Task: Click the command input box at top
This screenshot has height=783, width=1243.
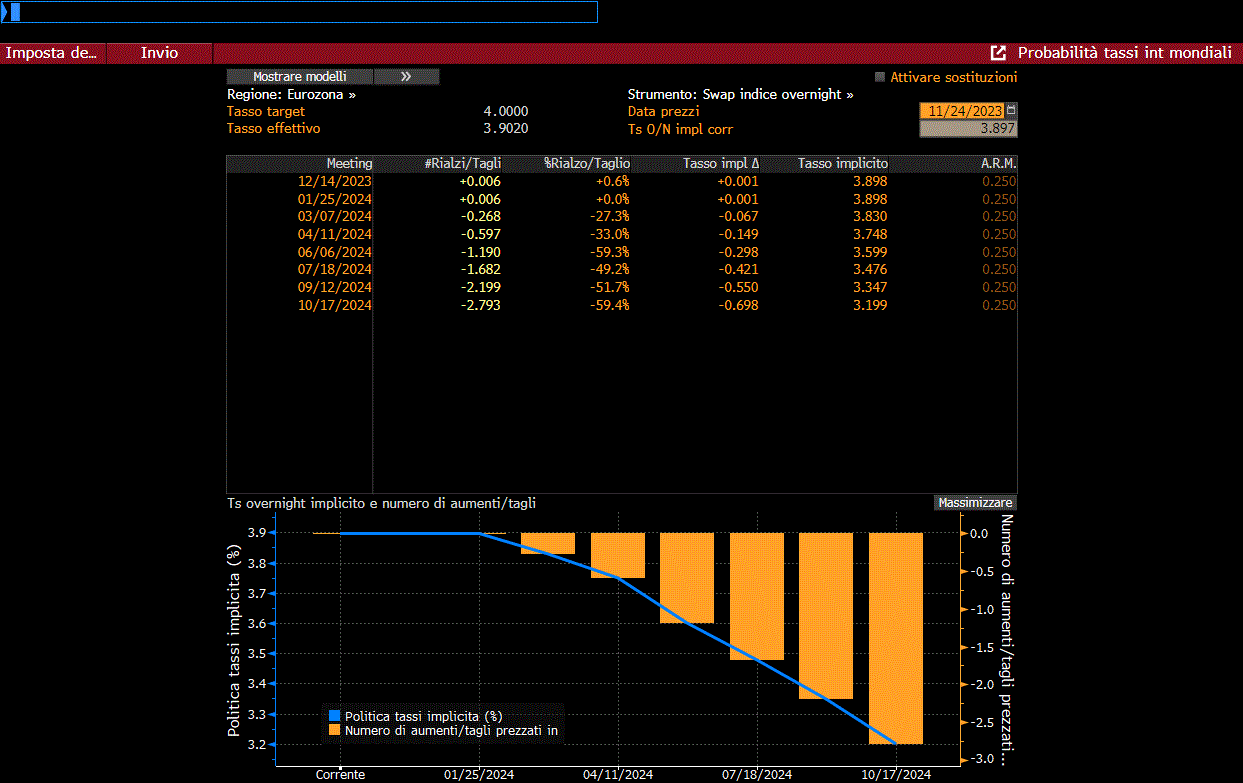Action: point(299,12)
